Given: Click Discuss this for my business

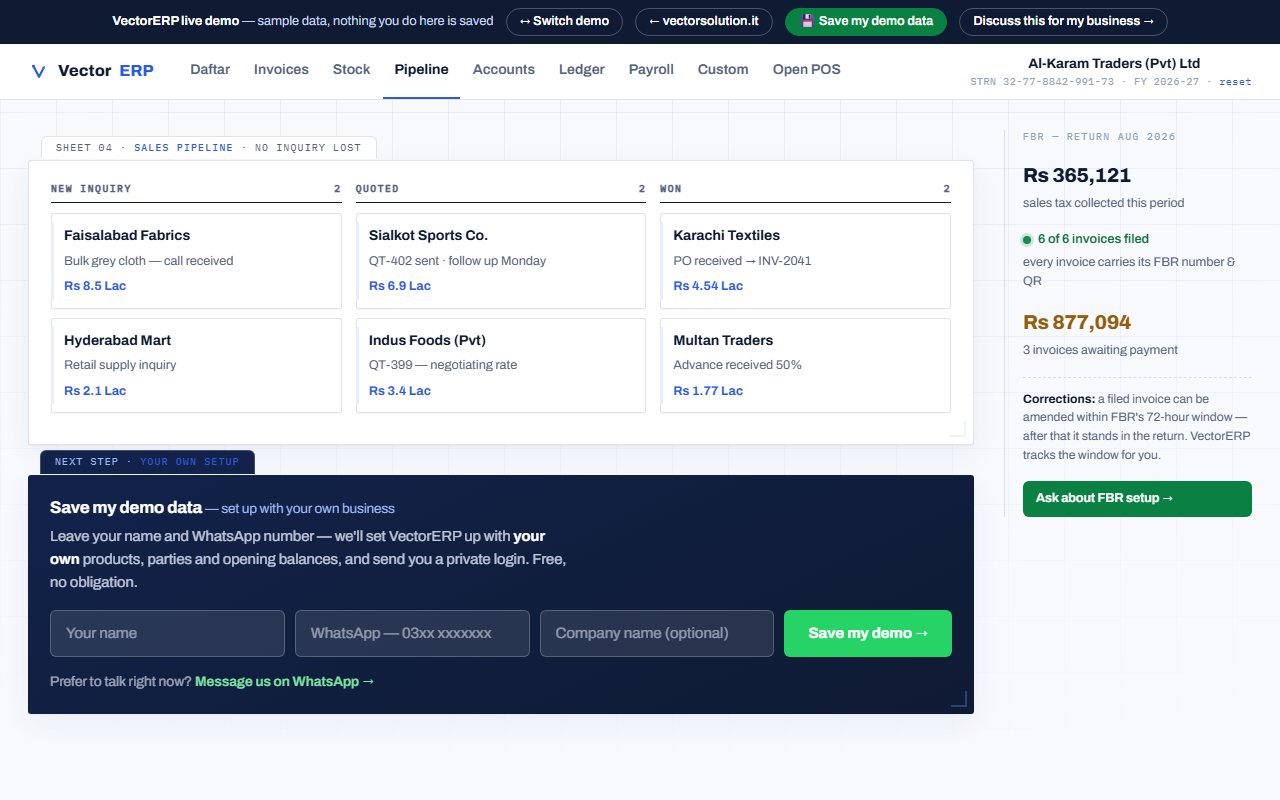Looking at the screenshot, I should pyautogui.click(x=1063, y=21).
